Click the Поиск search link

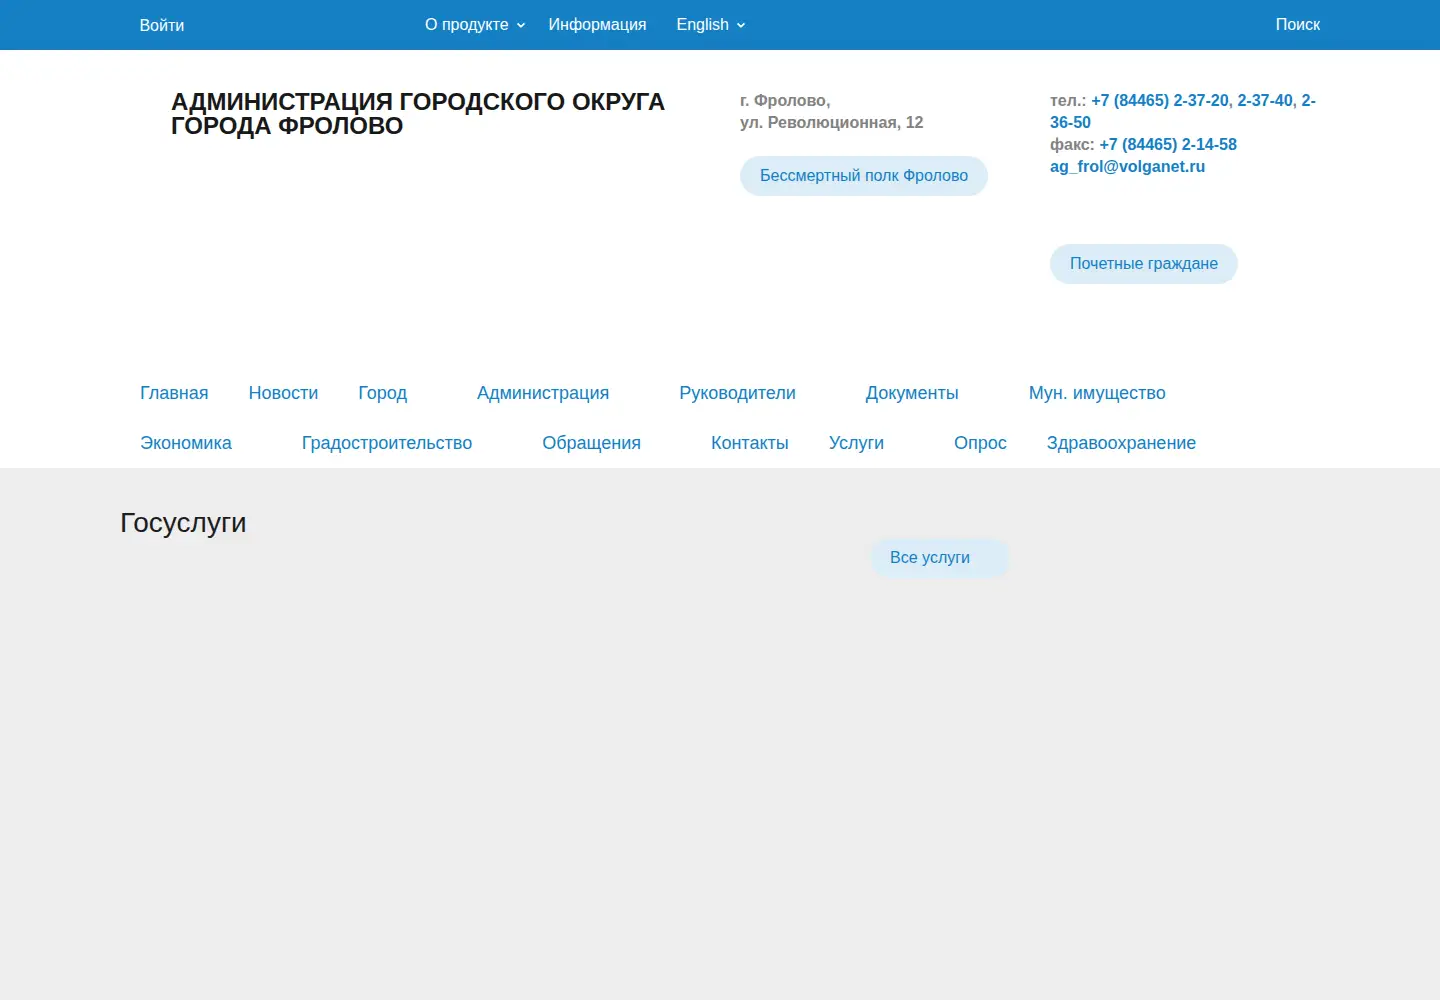pyautogui.click(x=1297, y=25)
